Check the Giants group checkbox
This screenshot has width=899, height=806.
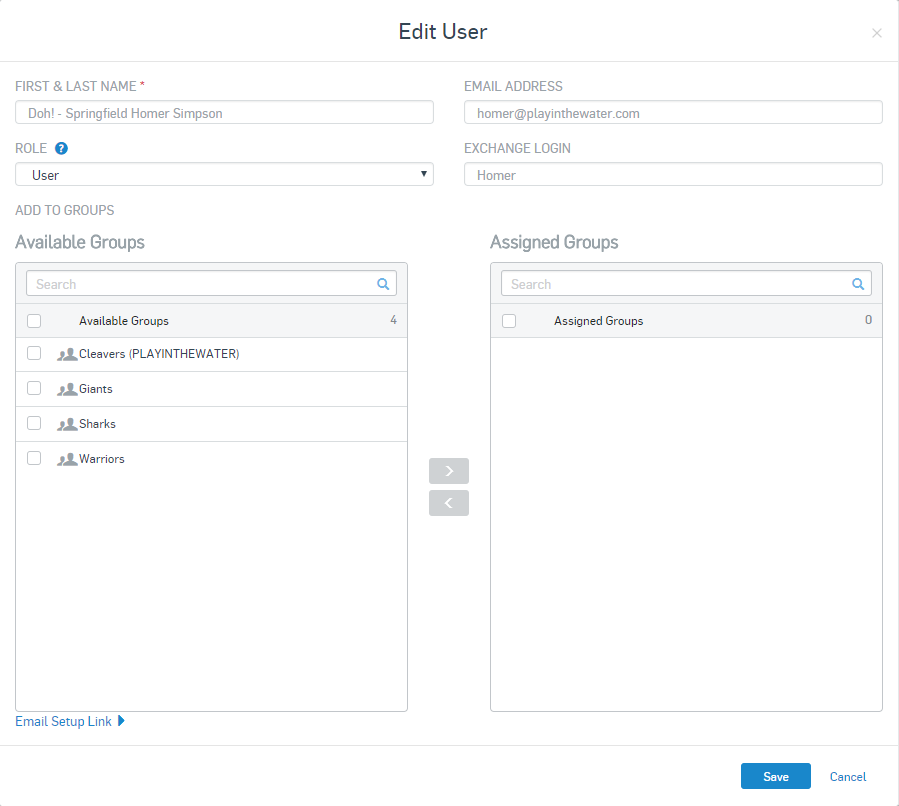pyautogui.click(x=34, y=388)
